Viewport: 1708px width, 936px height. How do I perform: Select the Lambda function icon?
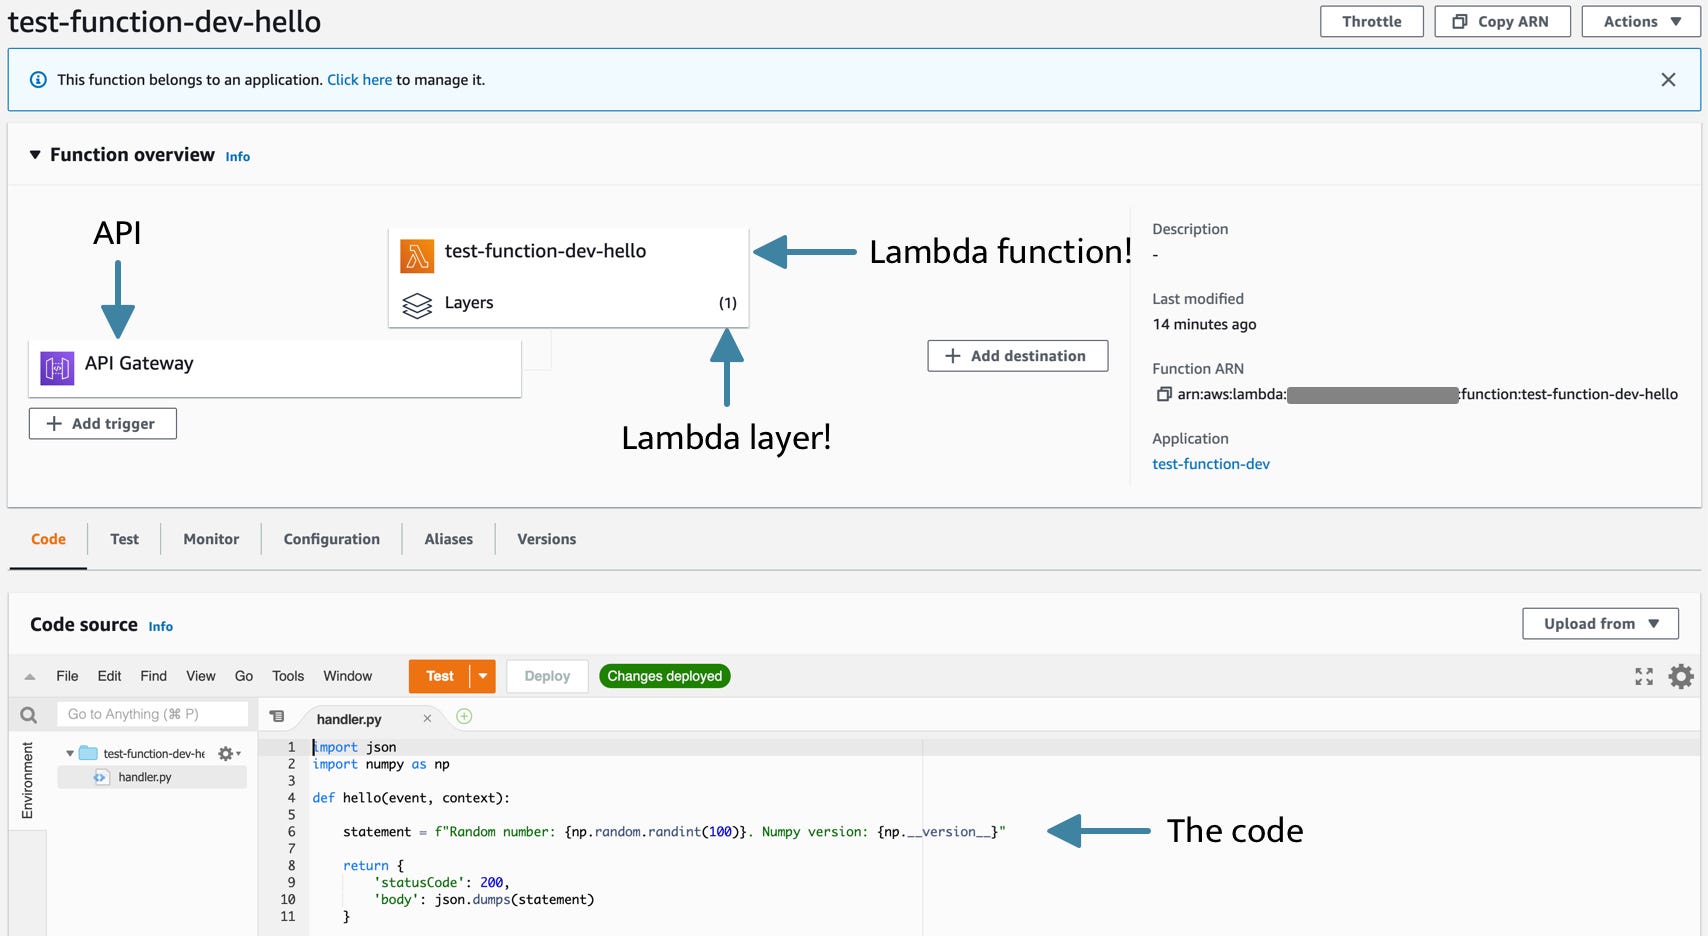click(x=417, y=256)
